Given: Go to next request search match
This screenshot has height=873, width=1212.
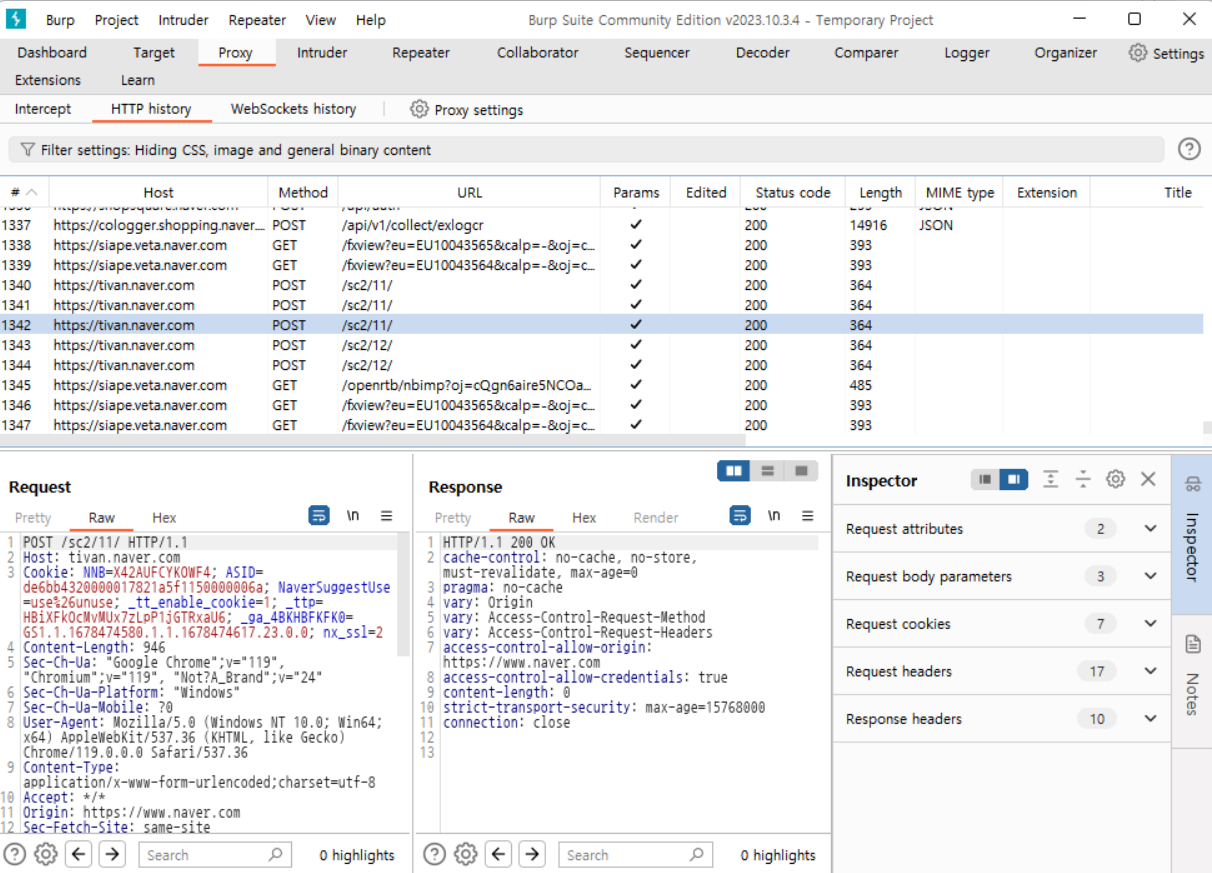Looking at the screenshot, I should pyautogui.click(x=112, y=854).
